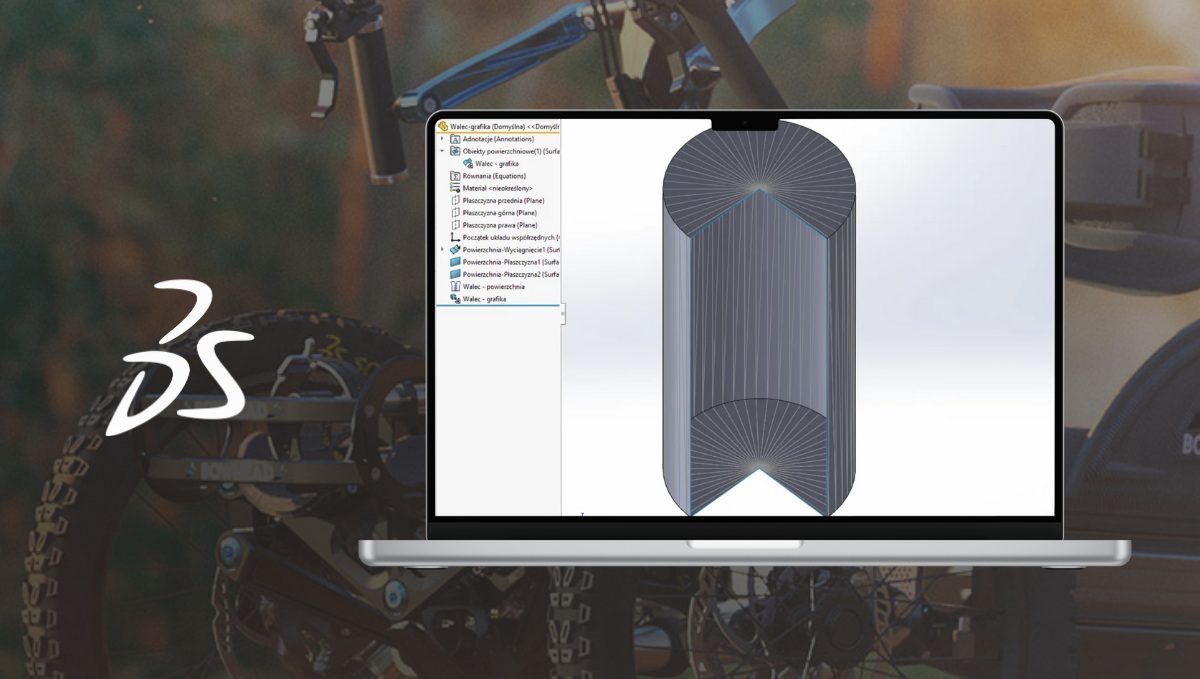Screen dimensions: 1200x679
Task: Select Walec - grafika body under Obiekty powierzchniowe
Action: [497, 163]
